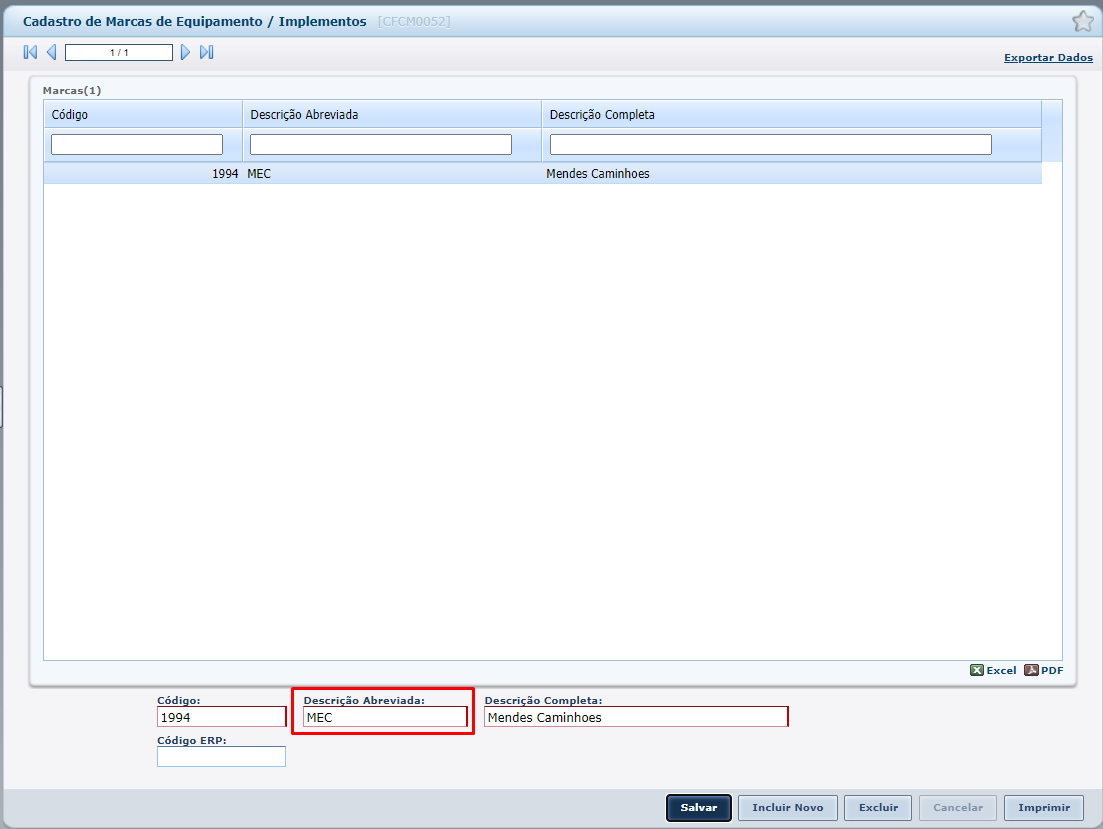Click the Cancelar button

[x=958, y=808]
